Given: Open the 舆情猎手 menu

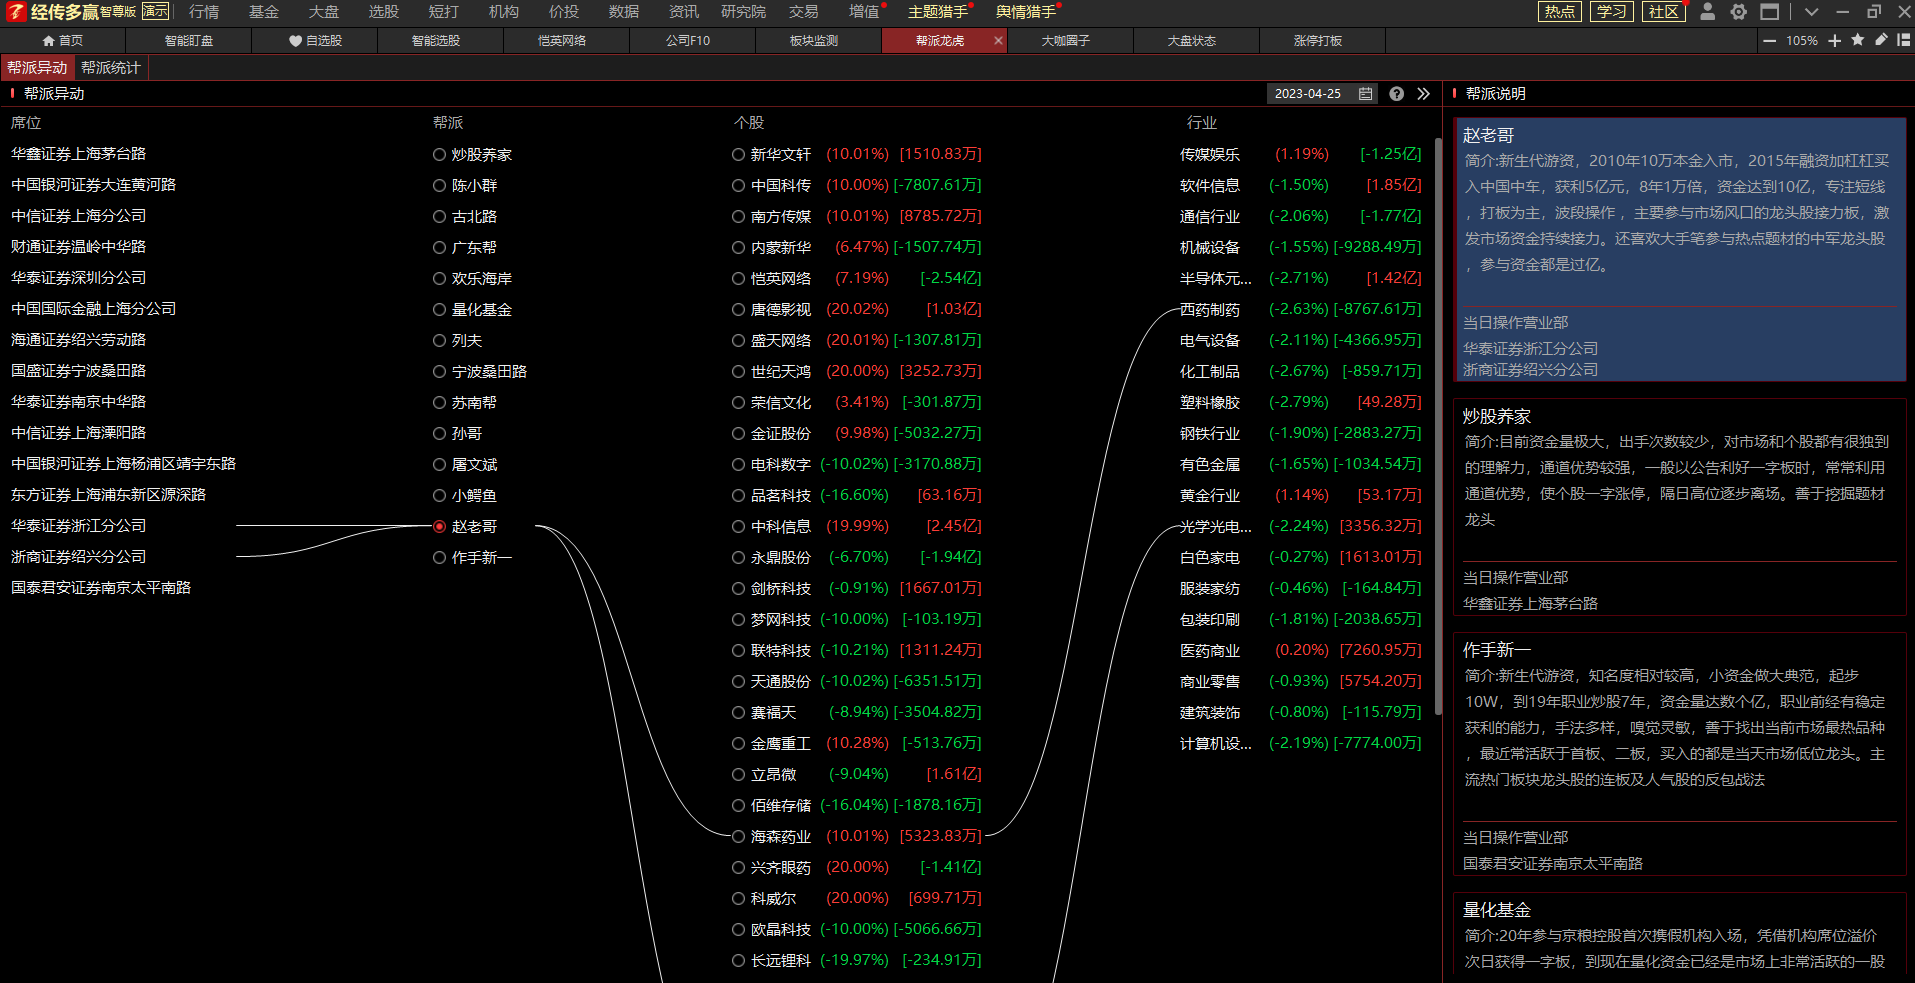Looking at the screenshot, I should pyautogui.click(x=1026, y=12).
